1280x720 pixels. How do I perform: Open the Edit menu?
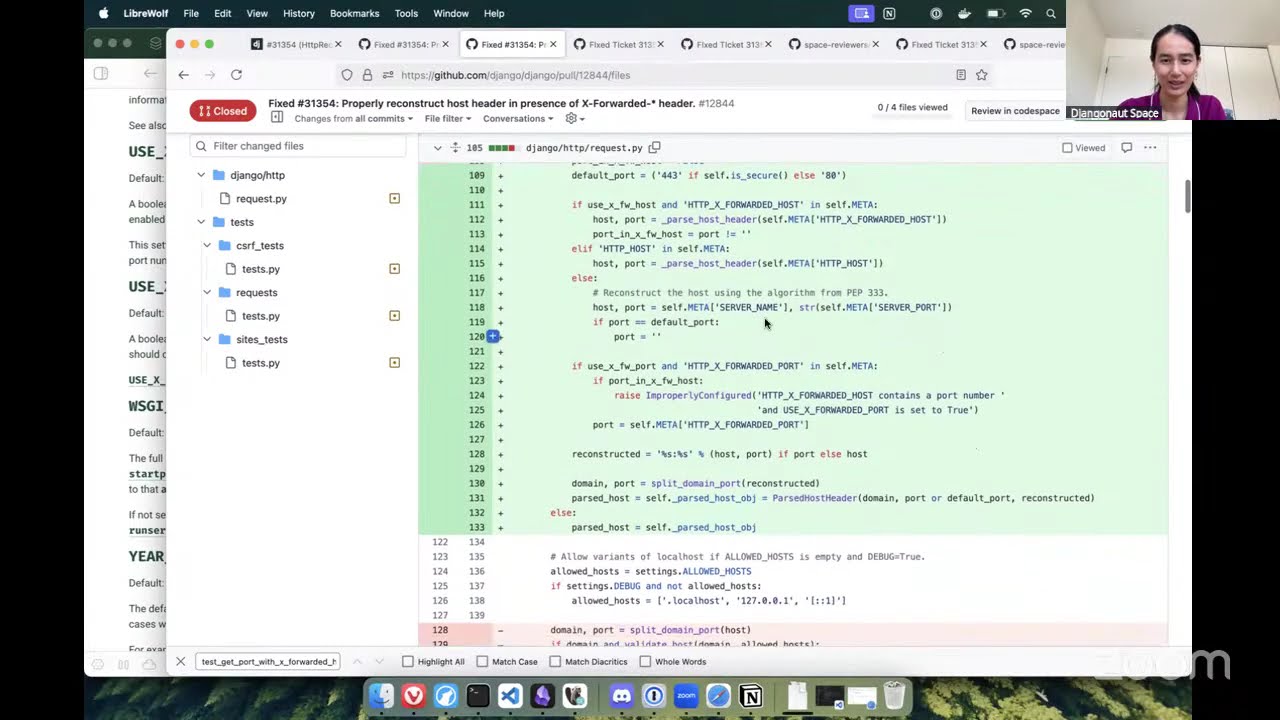click(223, 13)
